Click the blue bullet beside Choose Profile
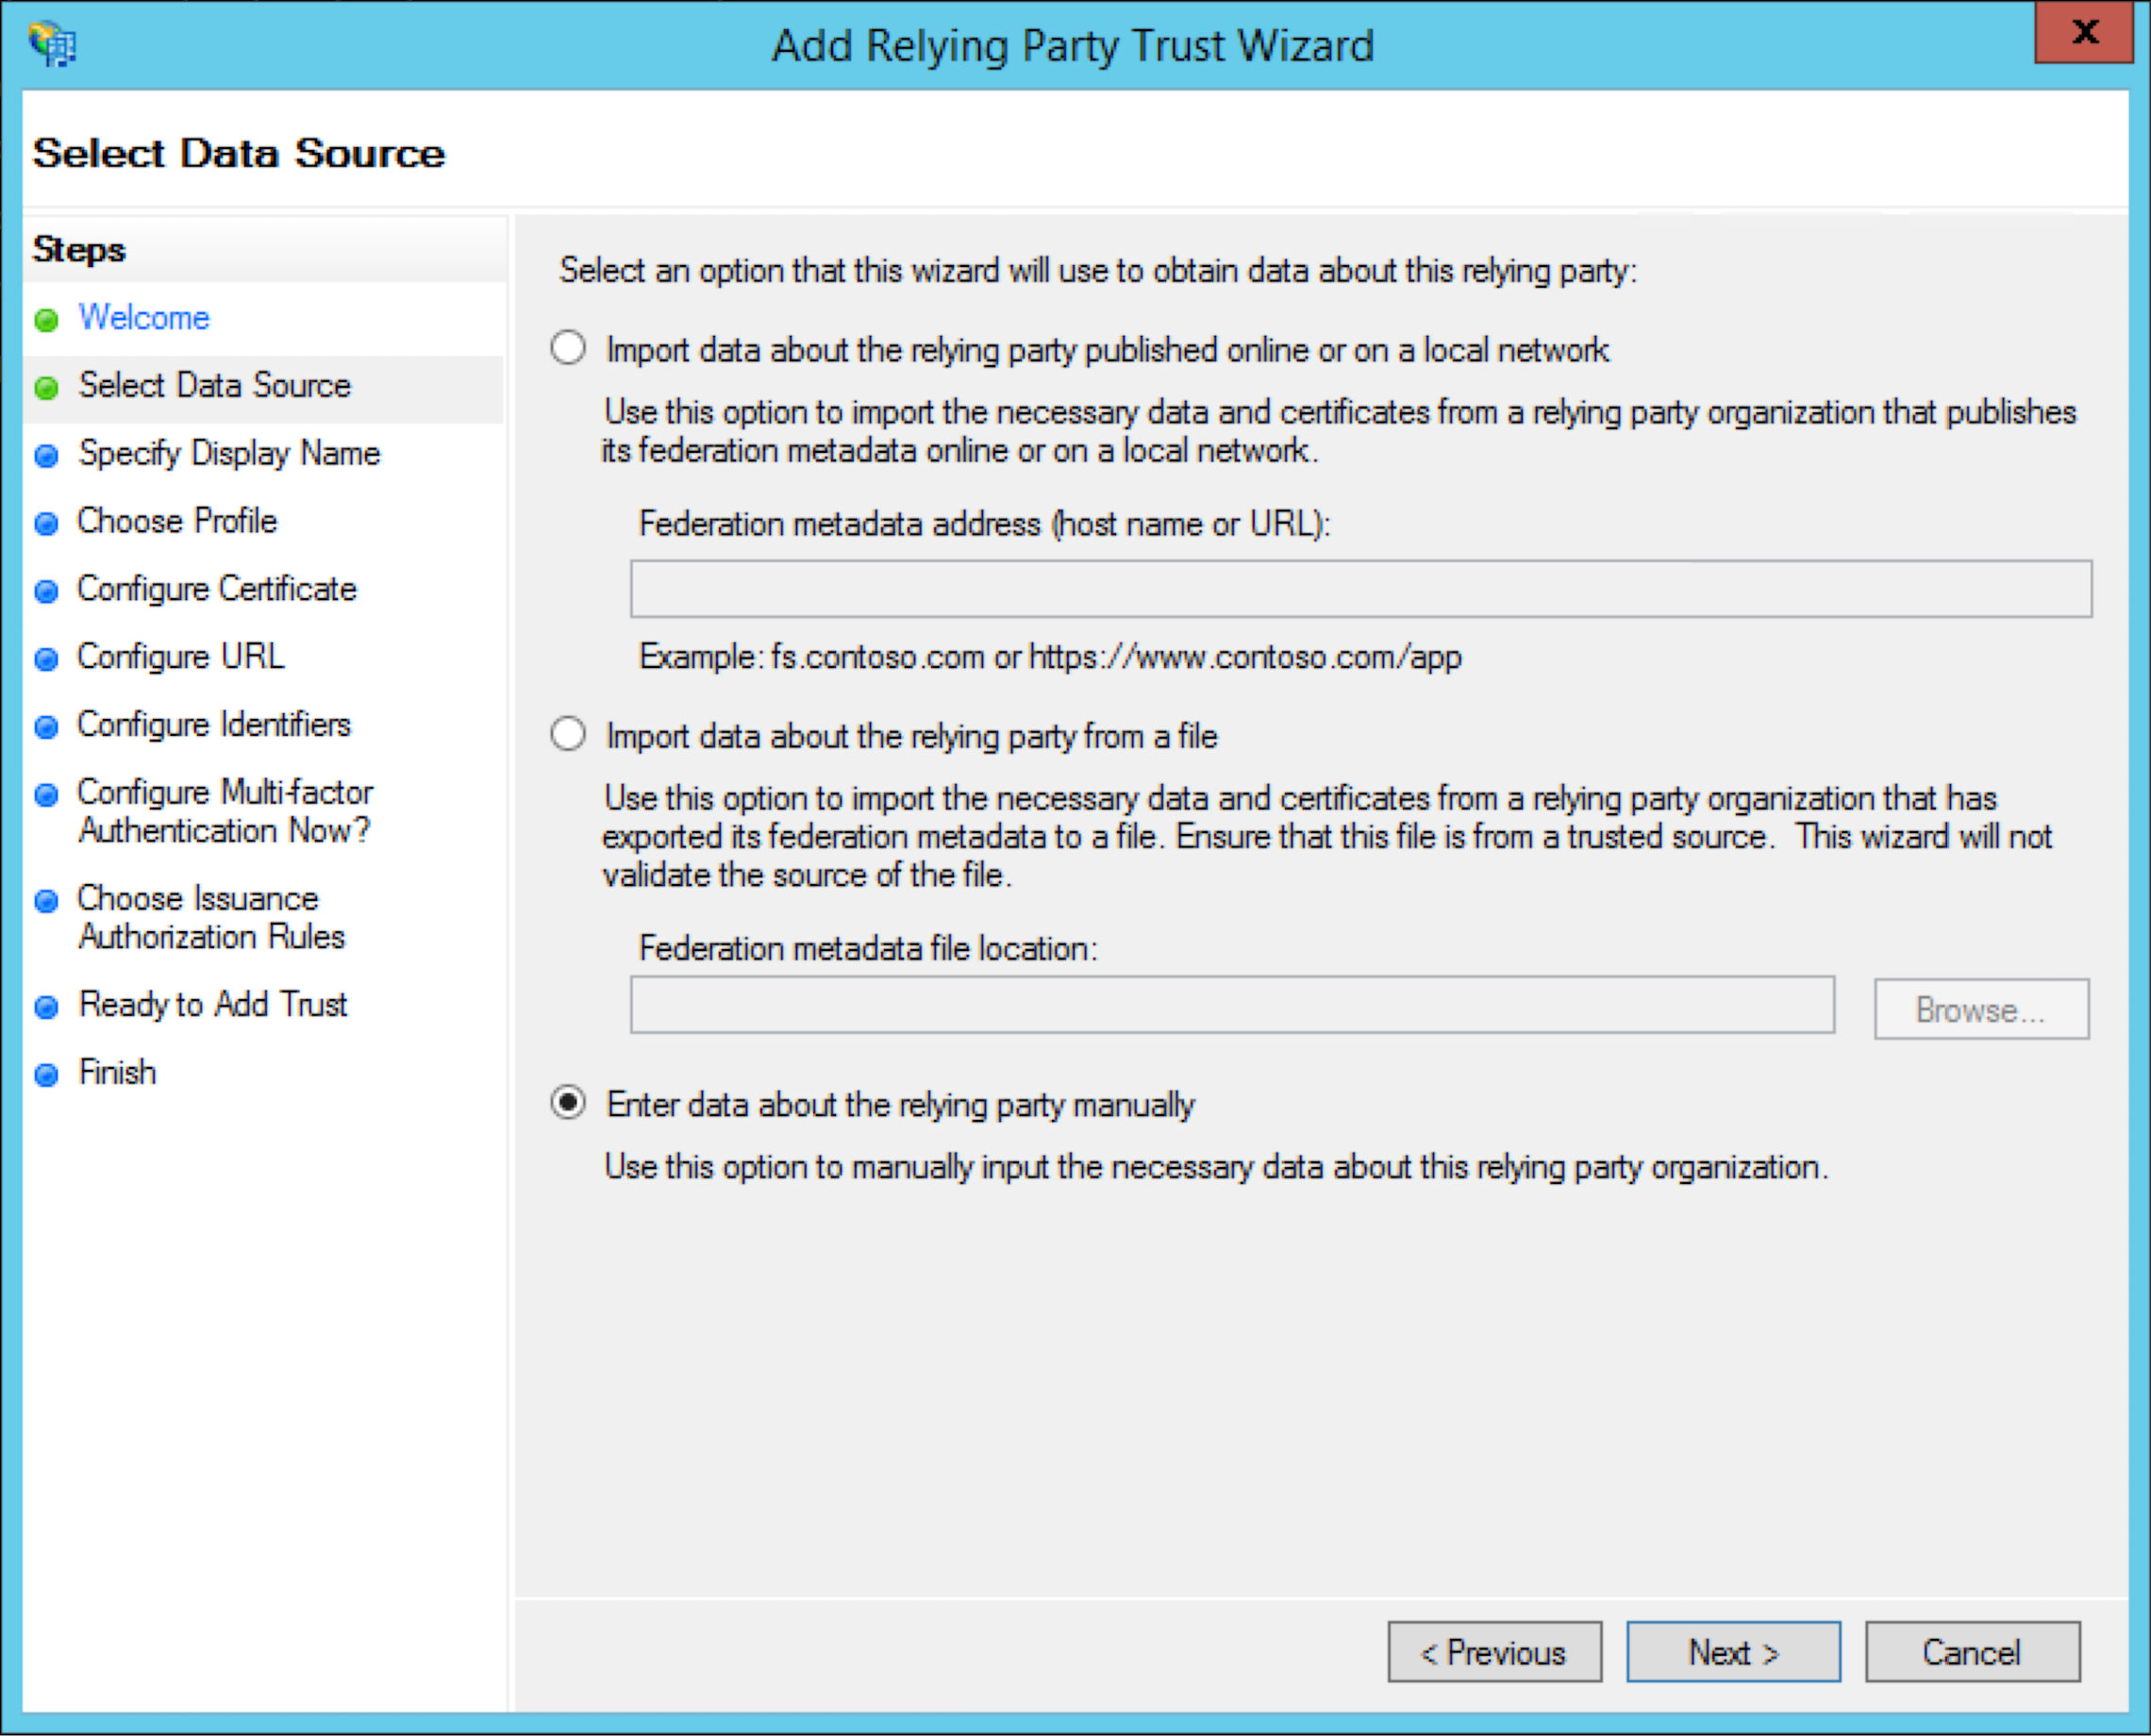The image size is (2151, 1736). point(46,524)
